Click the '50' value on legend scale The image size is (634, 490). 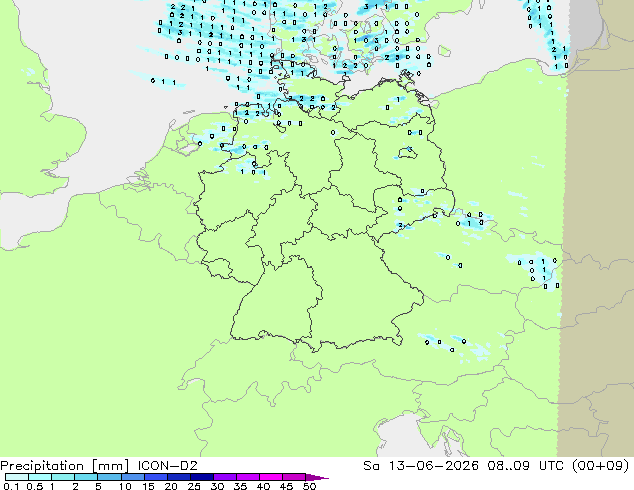309,486
